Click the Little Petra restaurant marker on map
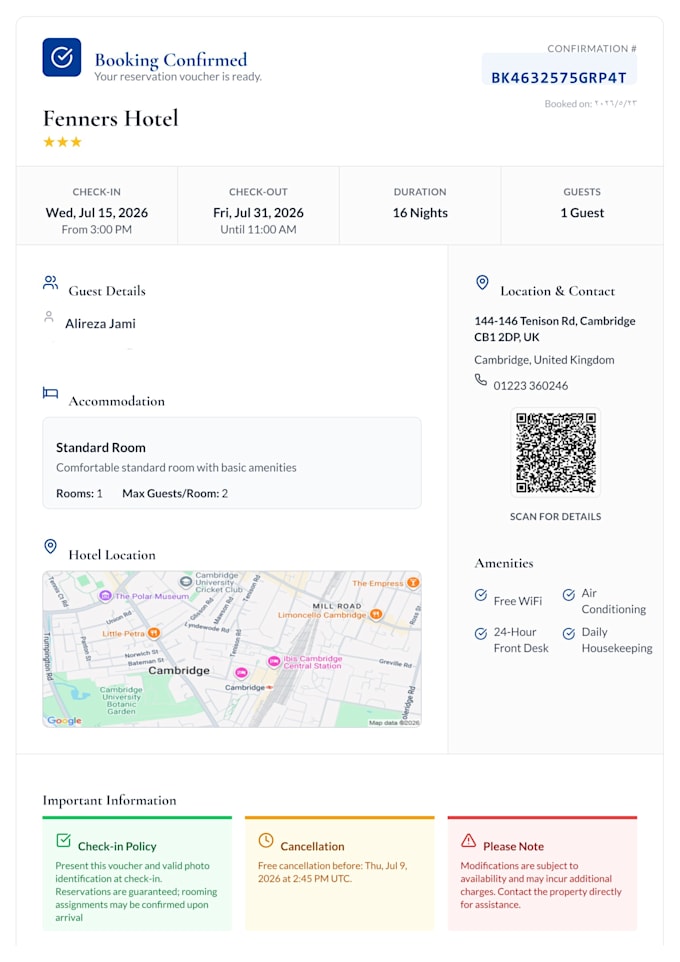Image resolution: width=680 pixels, height=962 pixels. (154, 633)
